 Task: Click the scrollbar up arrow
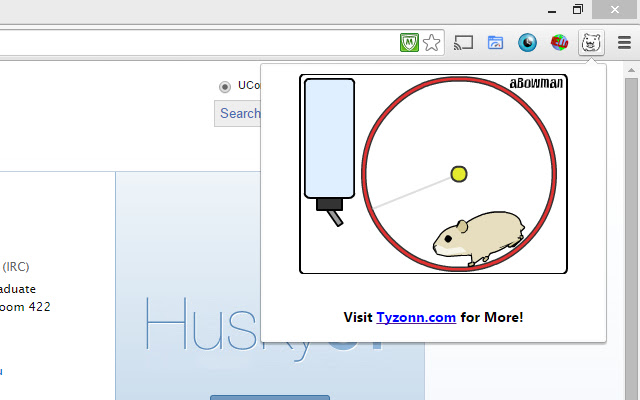pyautogui.click(x=631, y=70)
